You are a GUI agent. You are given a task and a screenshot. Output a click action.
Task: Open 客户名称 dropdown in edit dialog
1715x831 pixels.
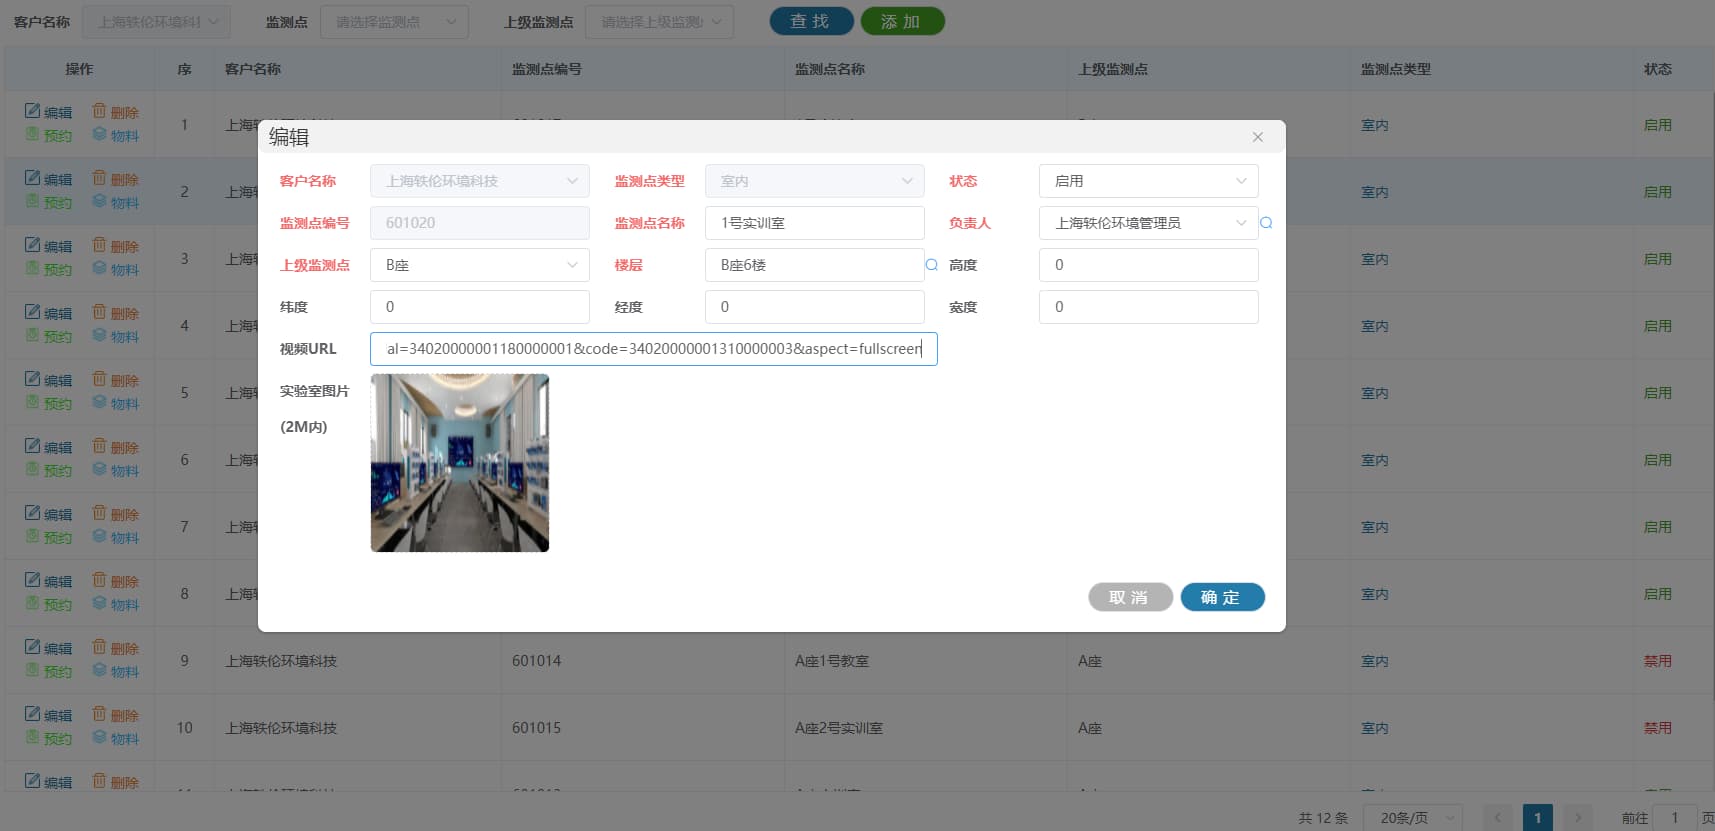coord(480,181)
